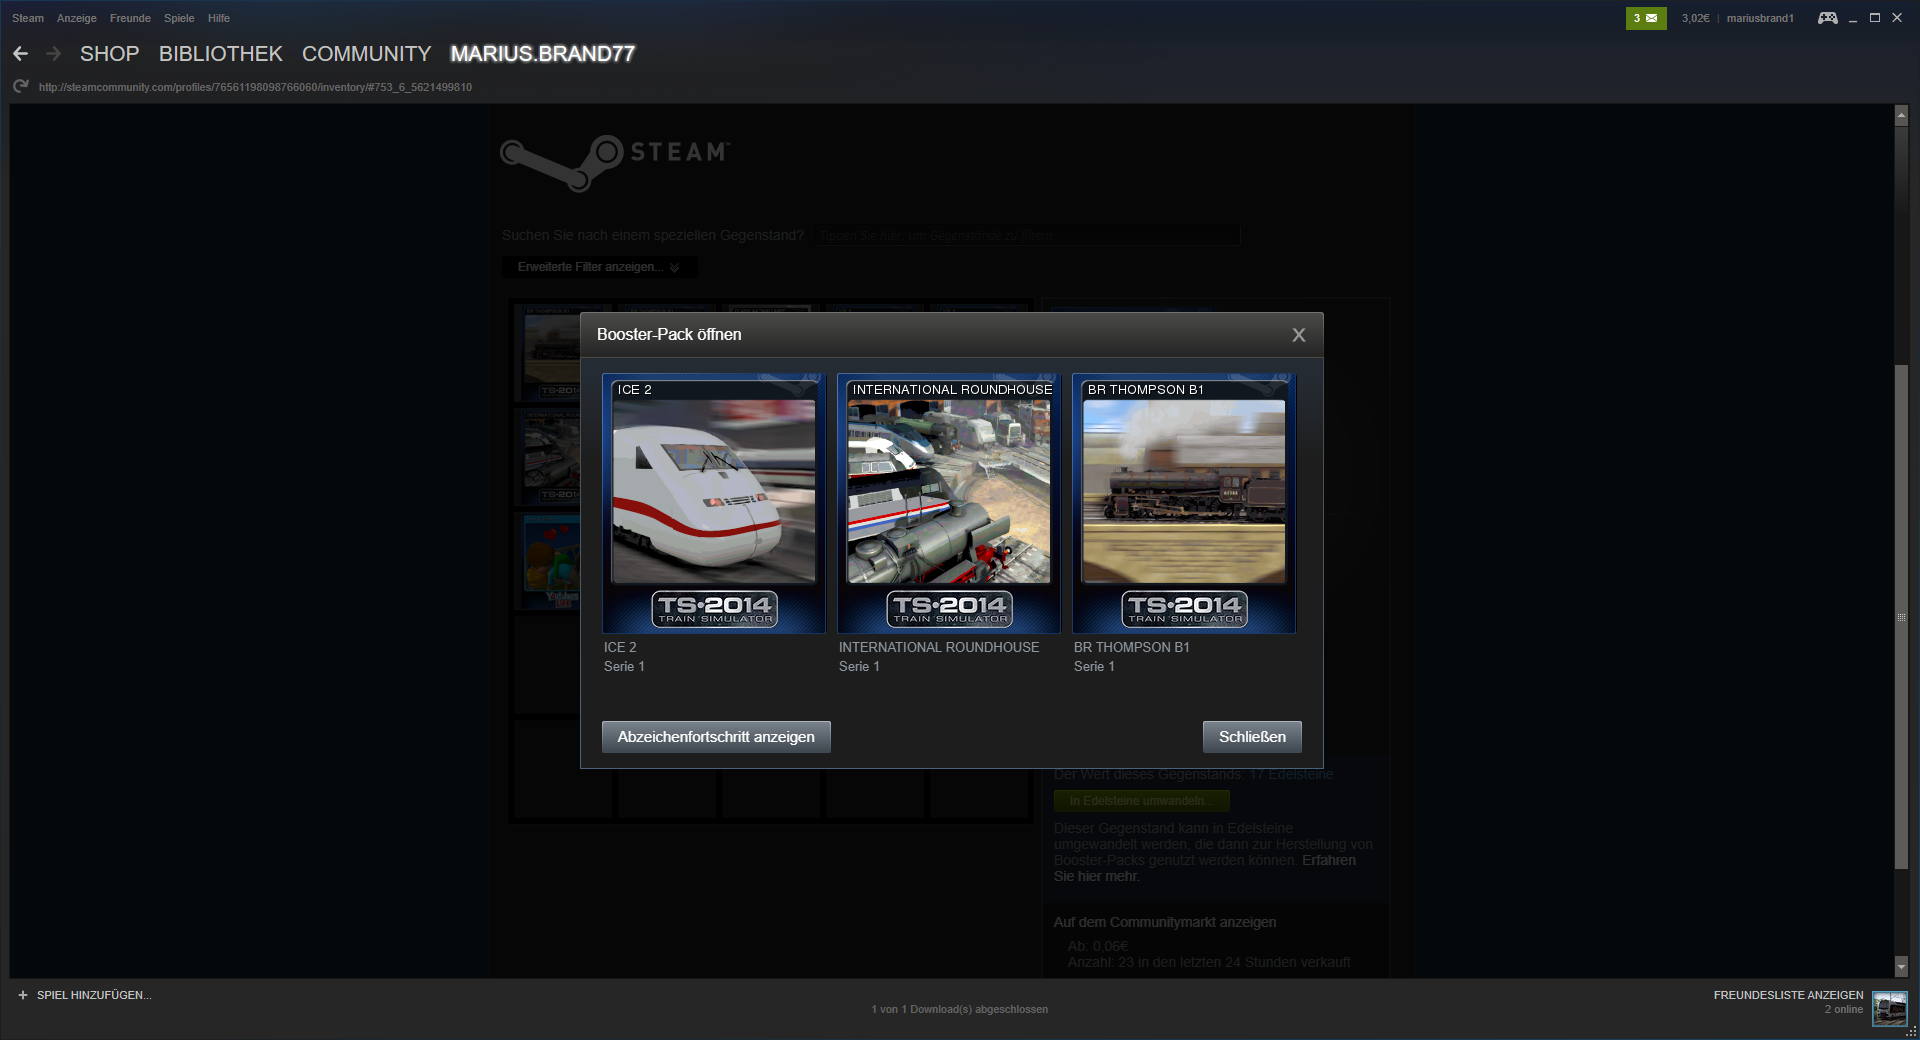Reload the page with the refresh icon
The image size is (1920, 1040).
click(x=21, y=87)
